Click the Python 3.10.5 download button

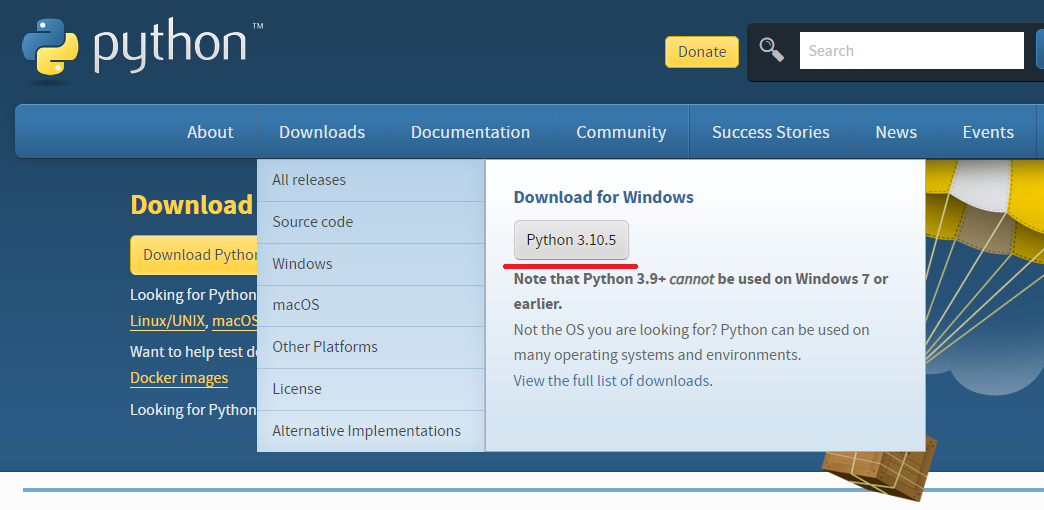coord(571,240)
